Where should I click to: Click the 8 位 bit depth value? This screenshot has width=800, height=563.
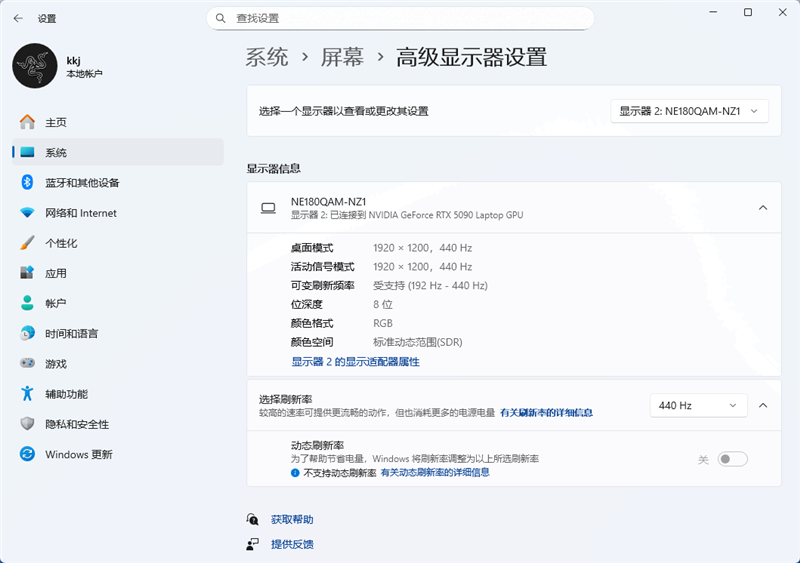tap(383, 305)
